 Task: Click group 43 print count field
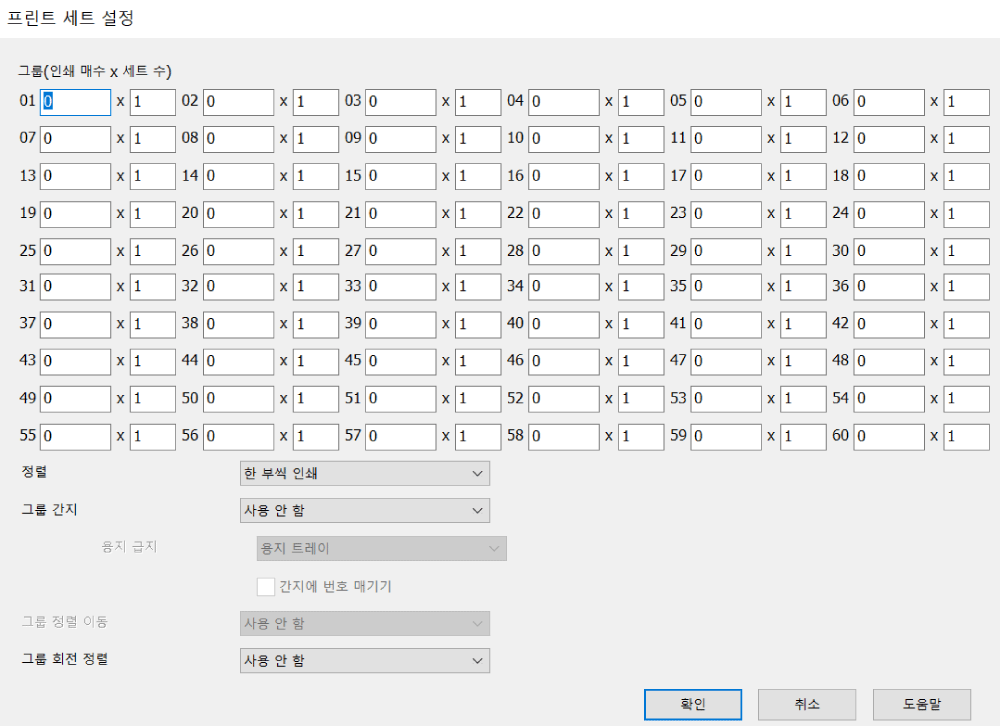75,361
